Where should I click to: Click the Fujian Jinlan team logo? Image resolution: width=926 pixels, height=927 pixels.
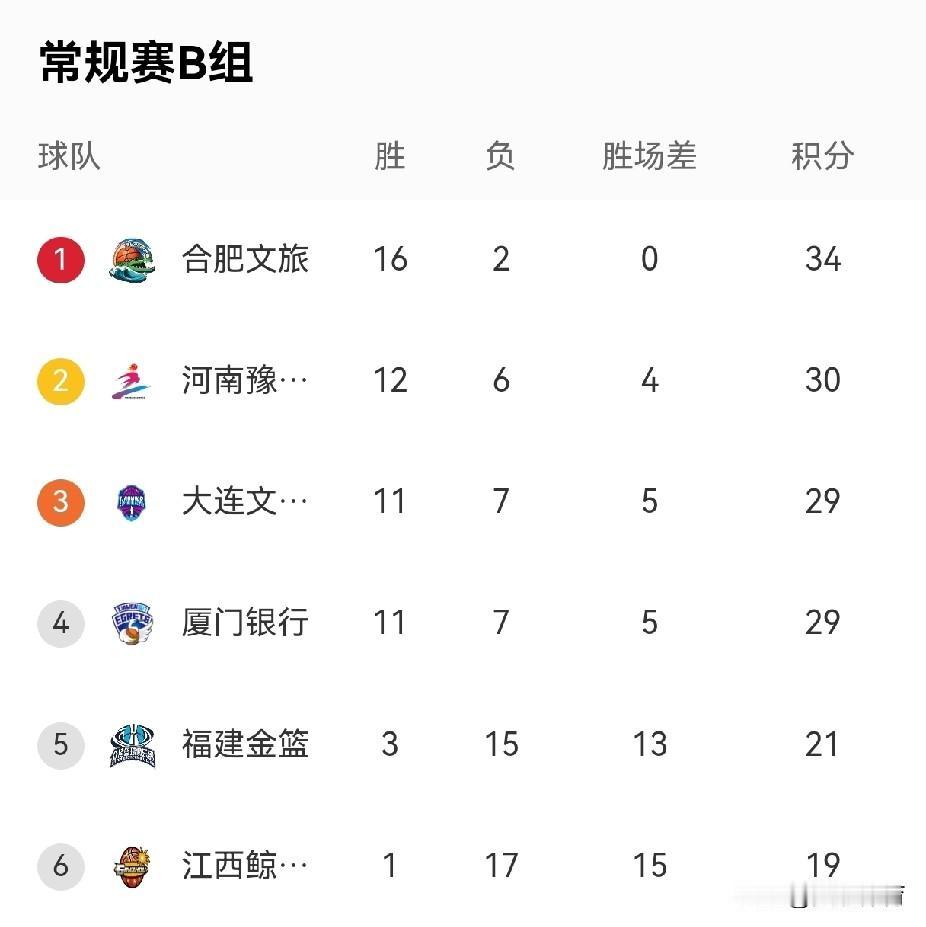(133, 745)
